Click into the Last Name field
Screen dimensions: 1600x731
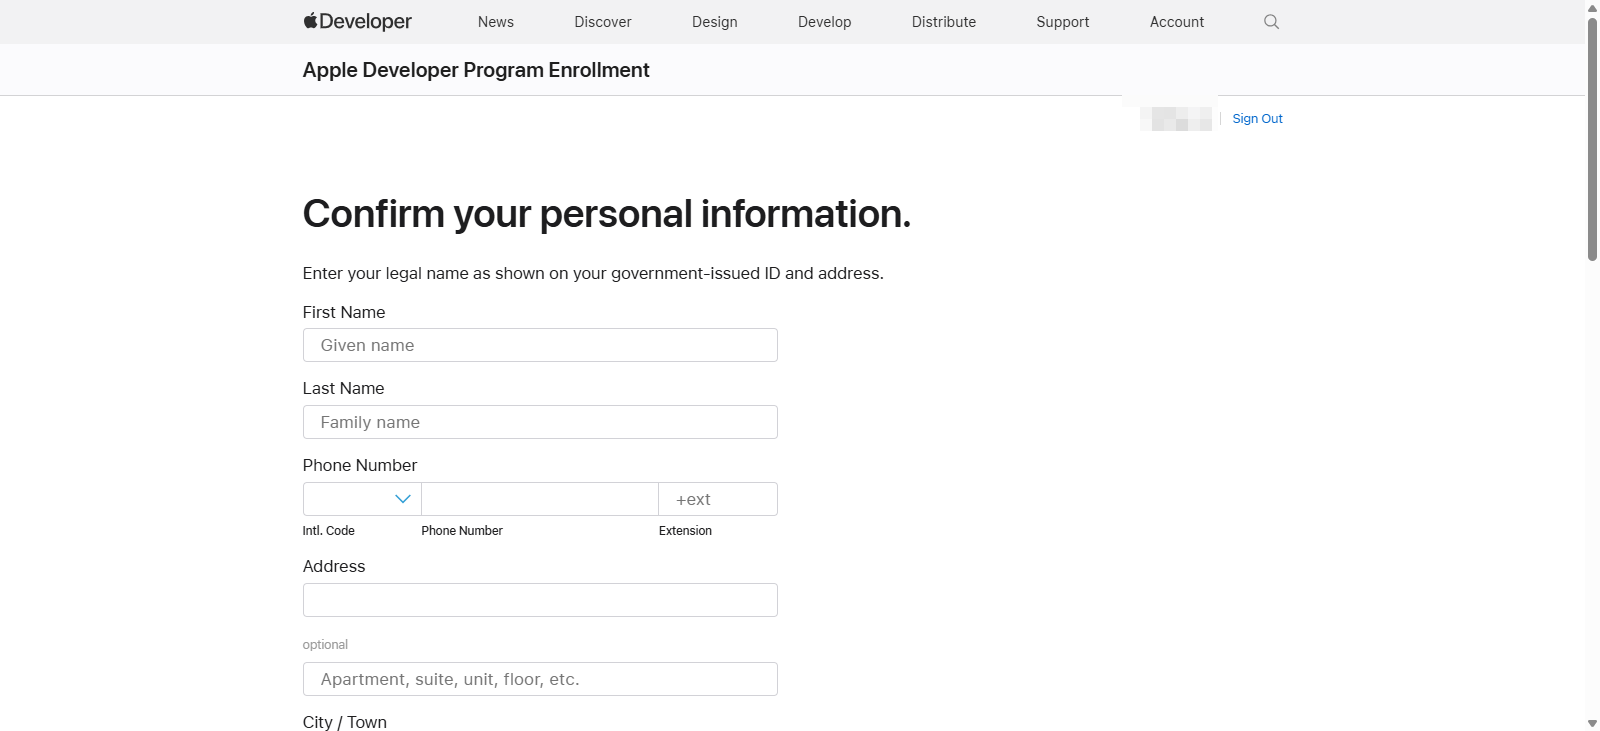click(x=540, y=422)
